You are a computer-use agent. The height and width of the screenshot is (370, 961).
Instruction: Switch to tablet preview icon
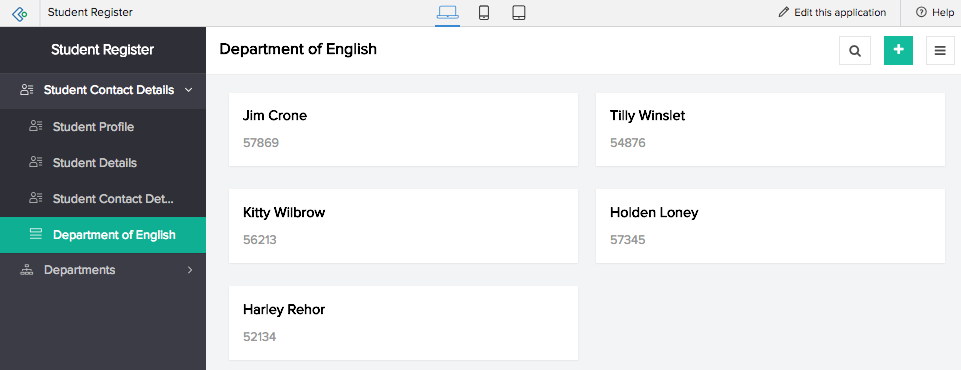(x=519, y=12)
